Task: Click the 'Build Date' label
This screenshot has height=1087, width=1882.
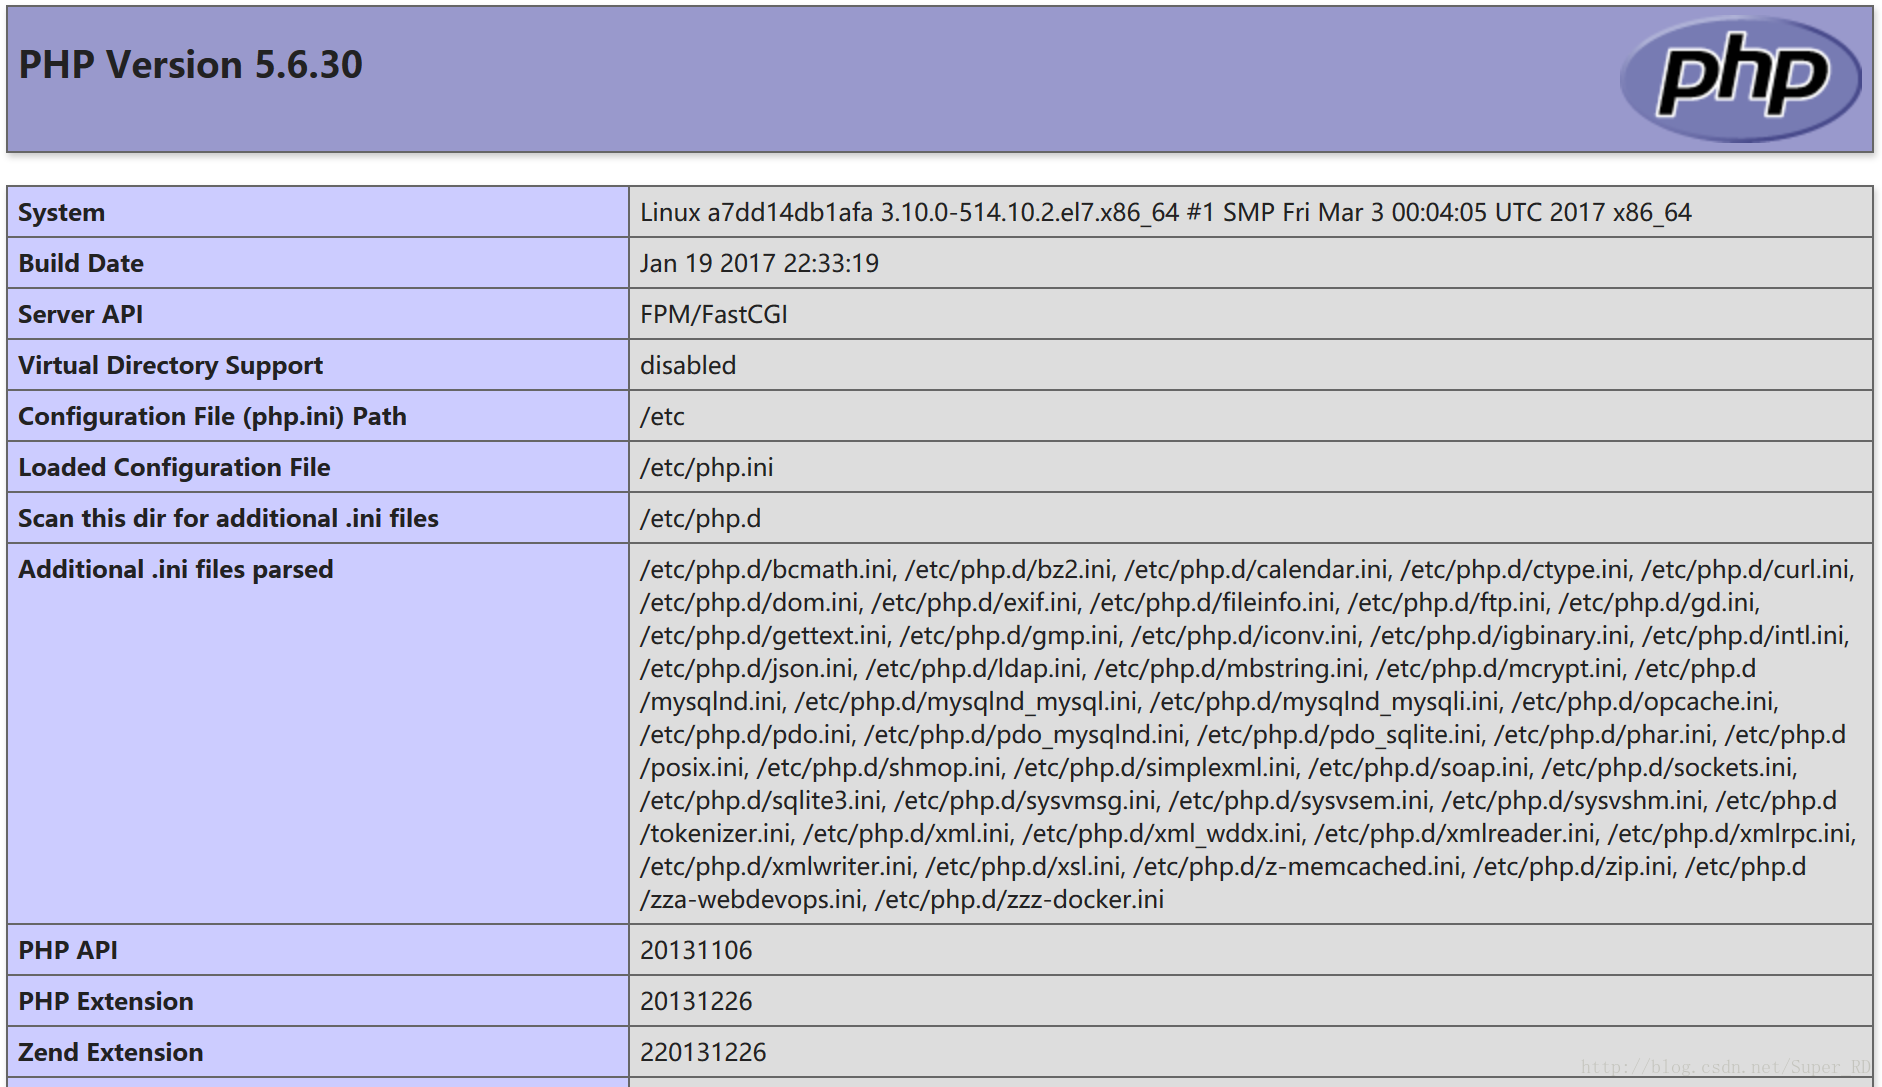Action: coord(81,264)
